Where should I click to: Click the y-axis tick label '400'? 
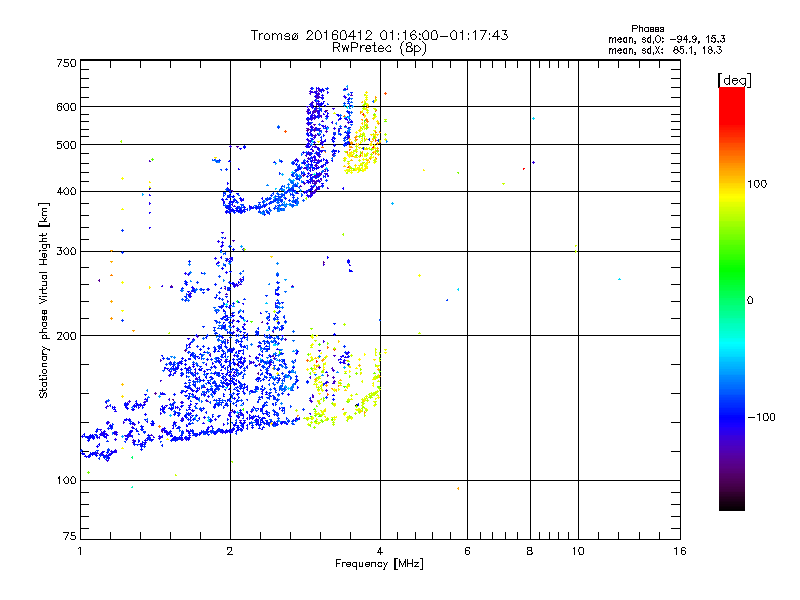[66, 192]
